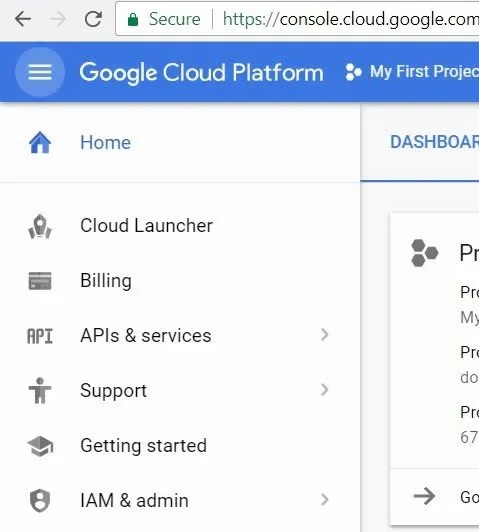Expand the Support submenu chevron
Viewport: 479px width, 532px height.
click(x=325, y=390)
